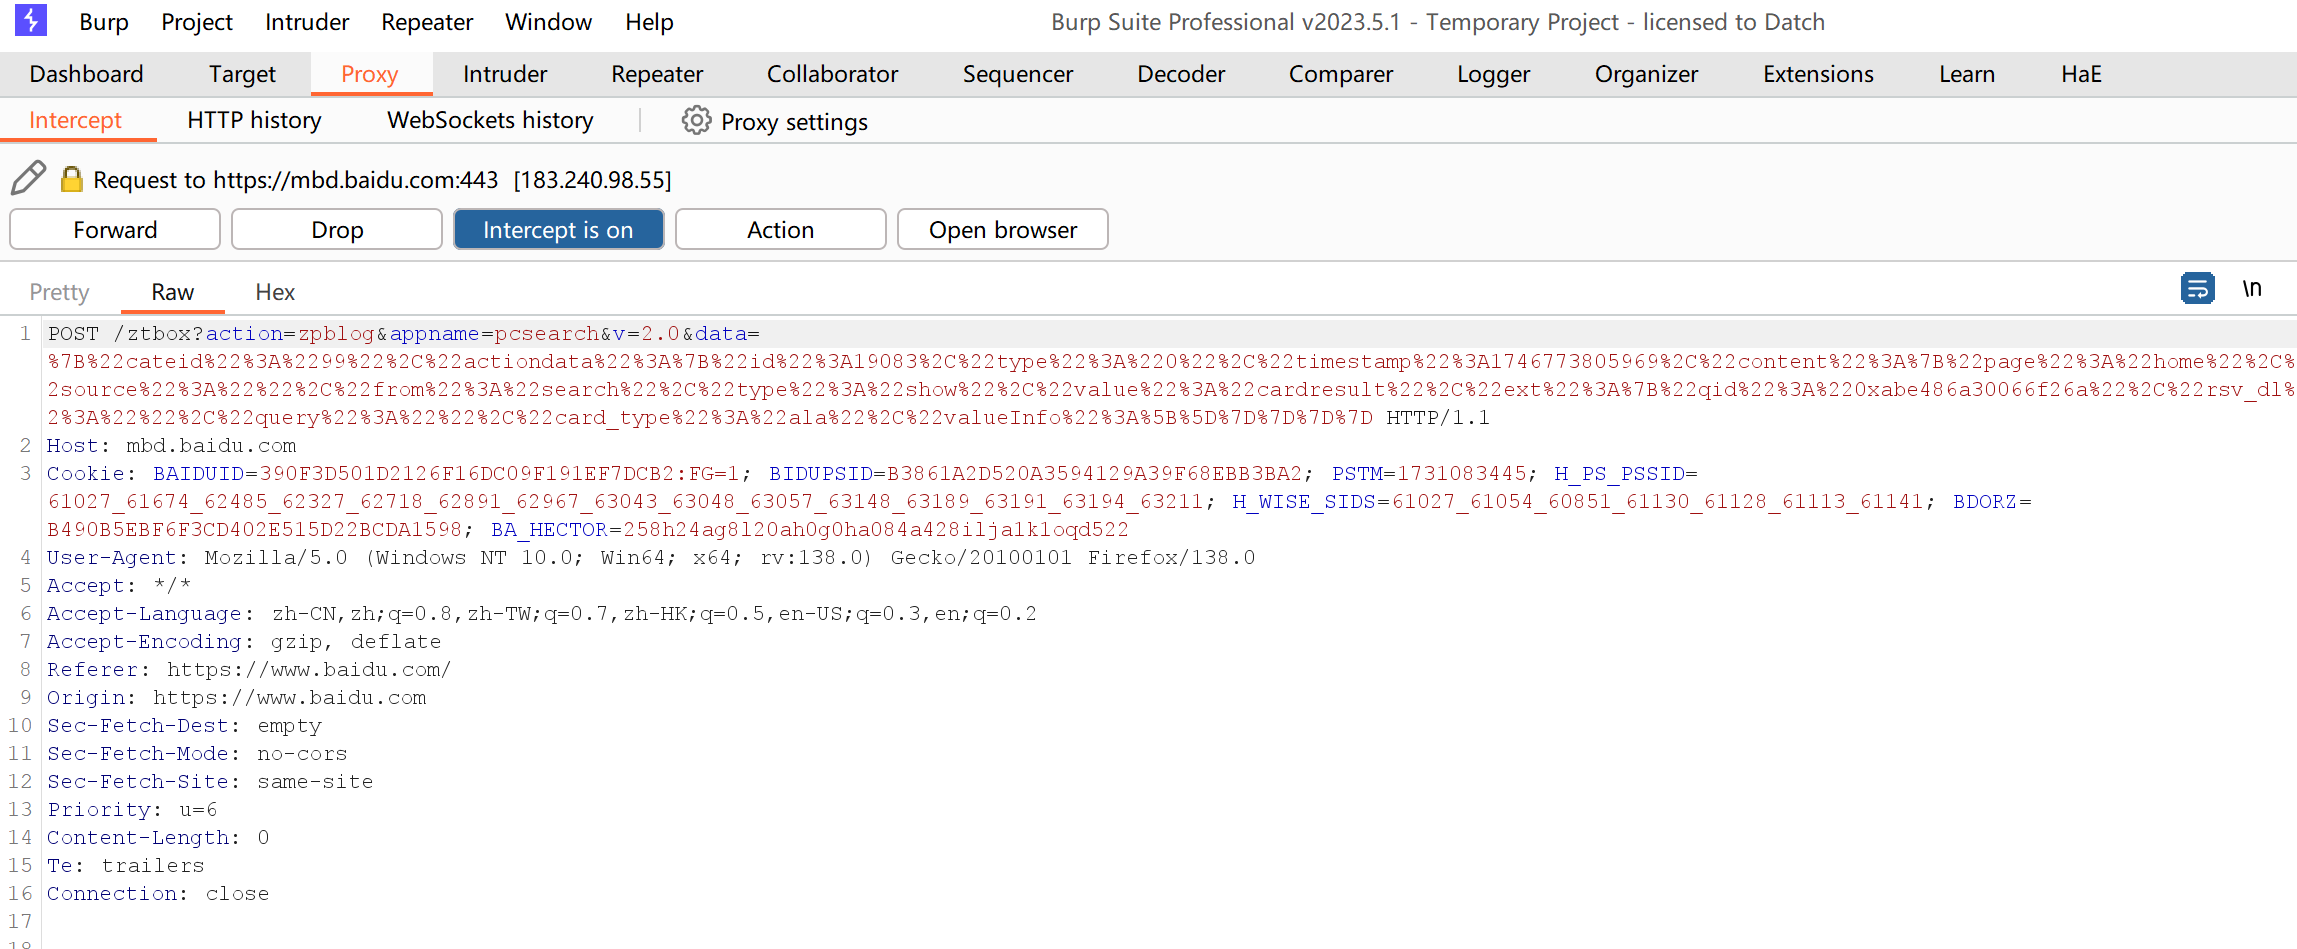This screenshot has height=949, width=2297.
Task: Click the Referer header line
Action: pos(249,670)
